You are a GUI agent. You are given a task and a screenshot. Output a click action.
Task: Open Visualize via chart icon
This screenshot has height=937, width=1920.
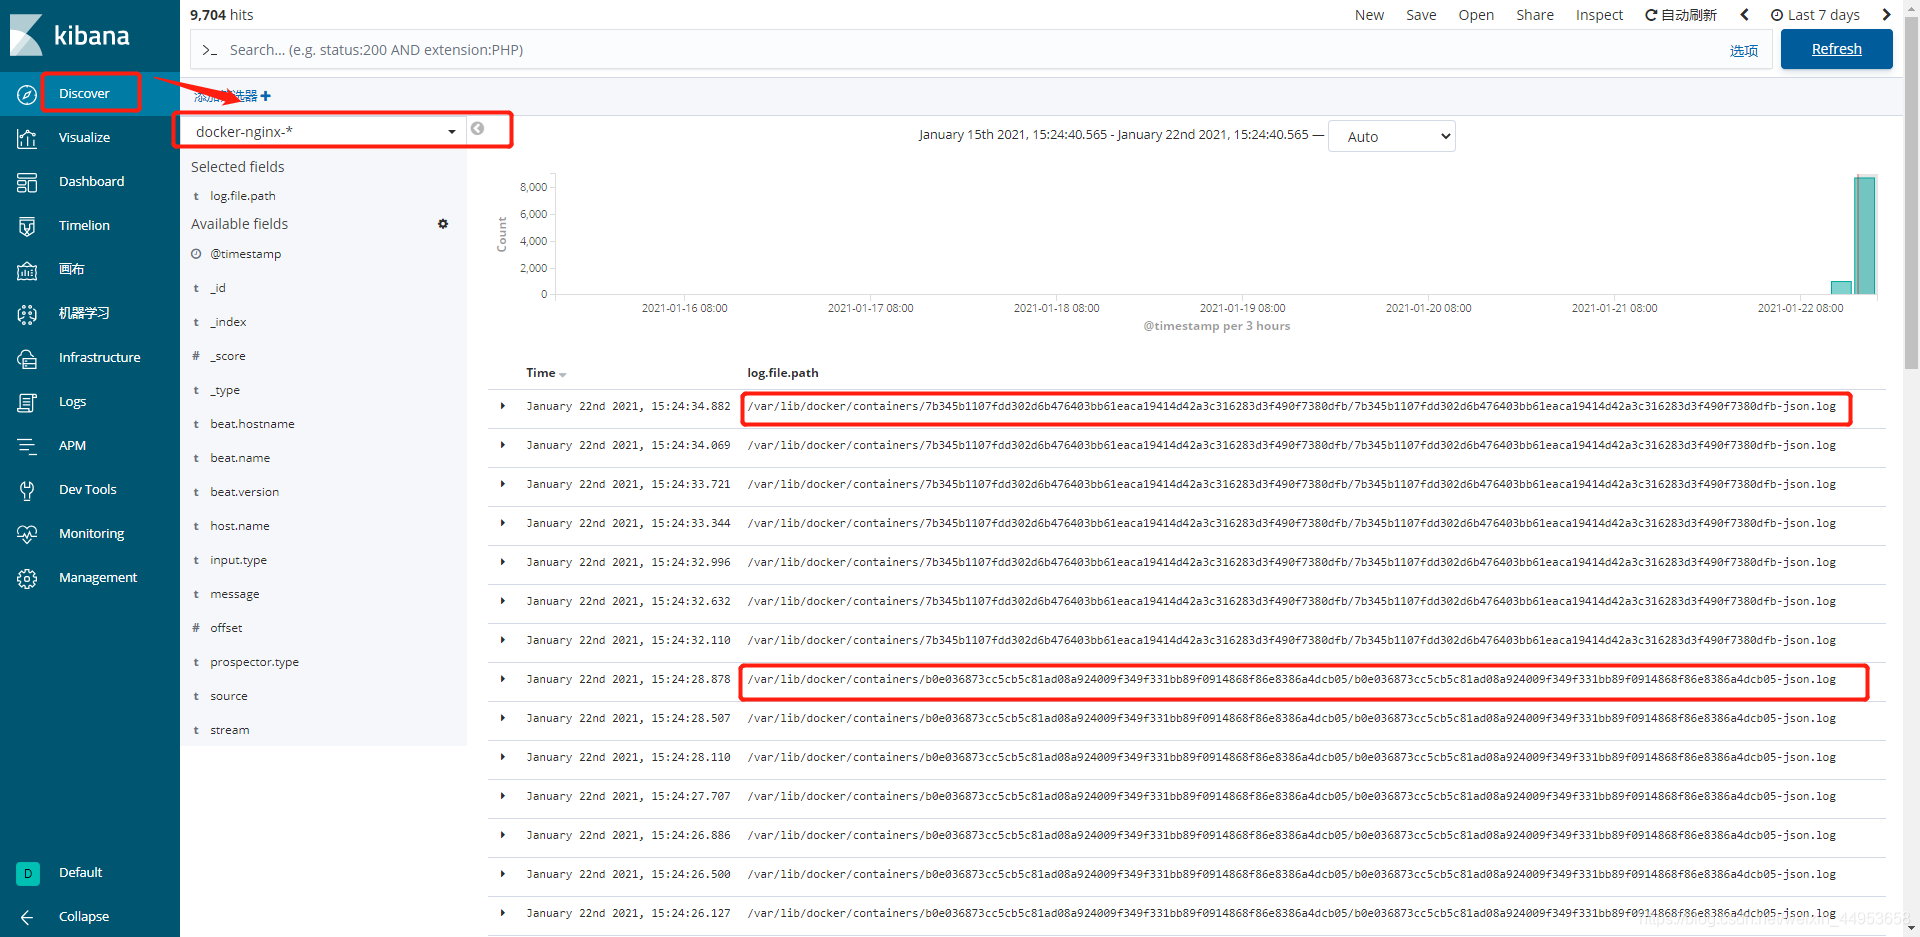[27, 138]
